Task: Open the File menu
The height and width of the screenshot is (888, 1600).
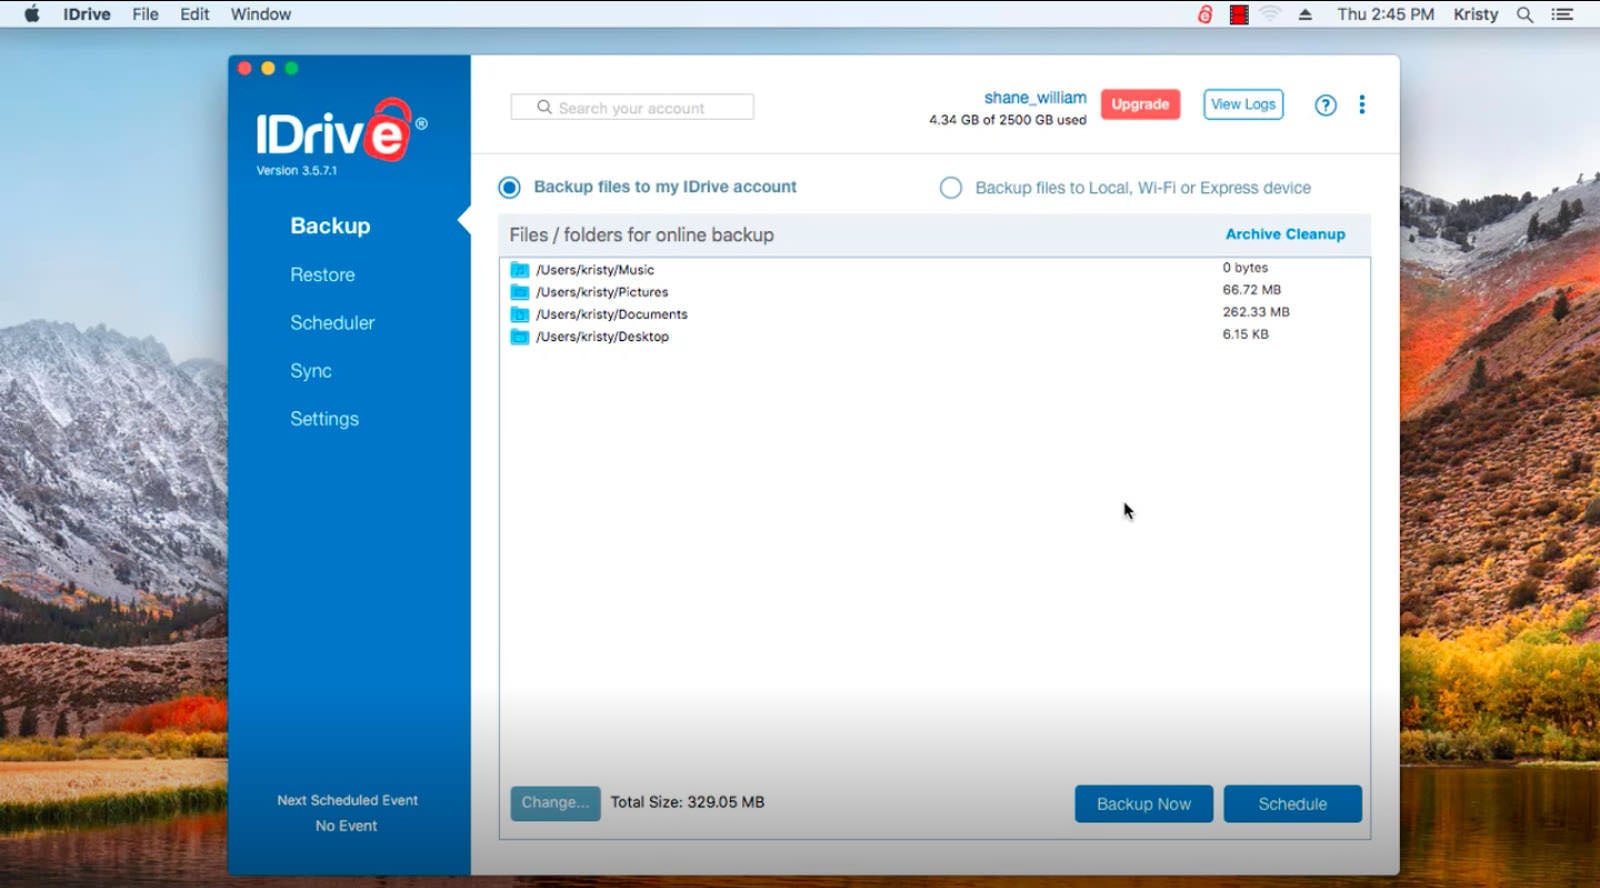Action: point(145,14)
